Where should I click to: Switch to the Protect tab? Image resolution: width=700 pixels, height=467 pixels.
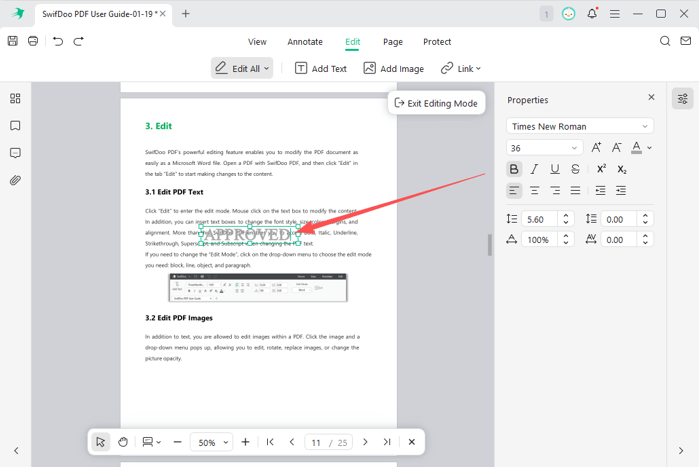[437, 42]
